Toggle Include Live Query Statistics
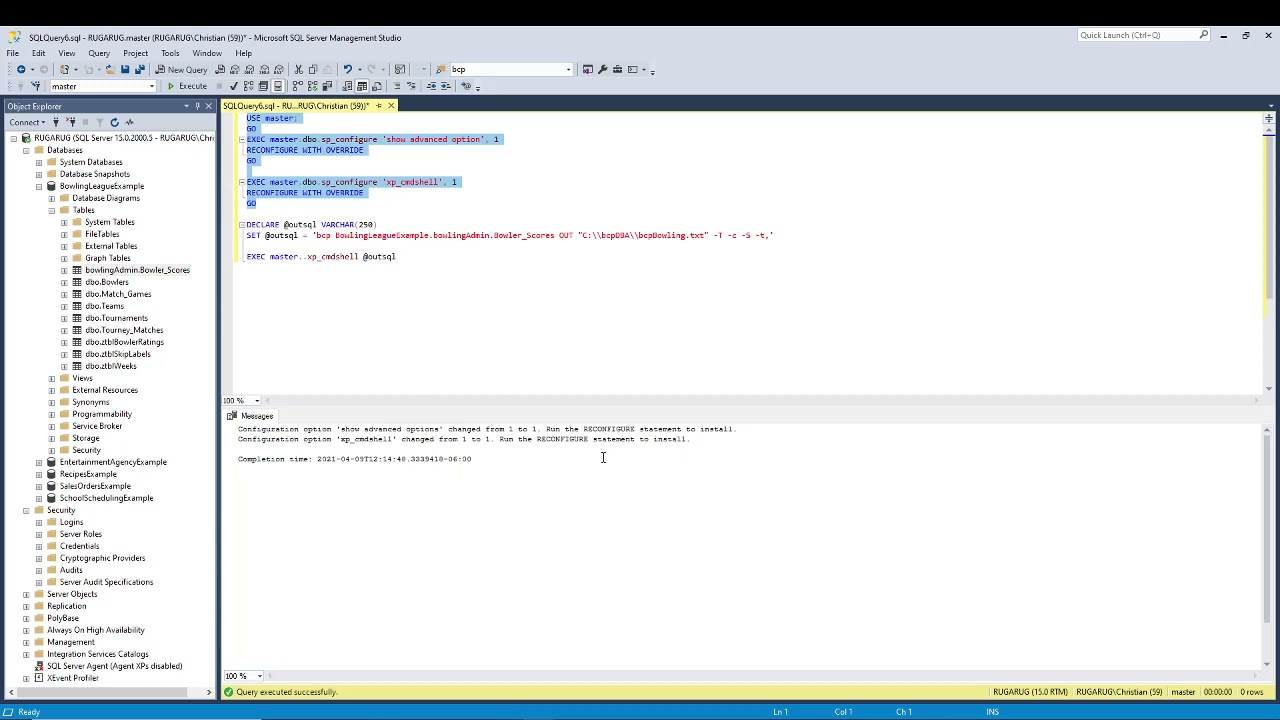 [312, 86]
